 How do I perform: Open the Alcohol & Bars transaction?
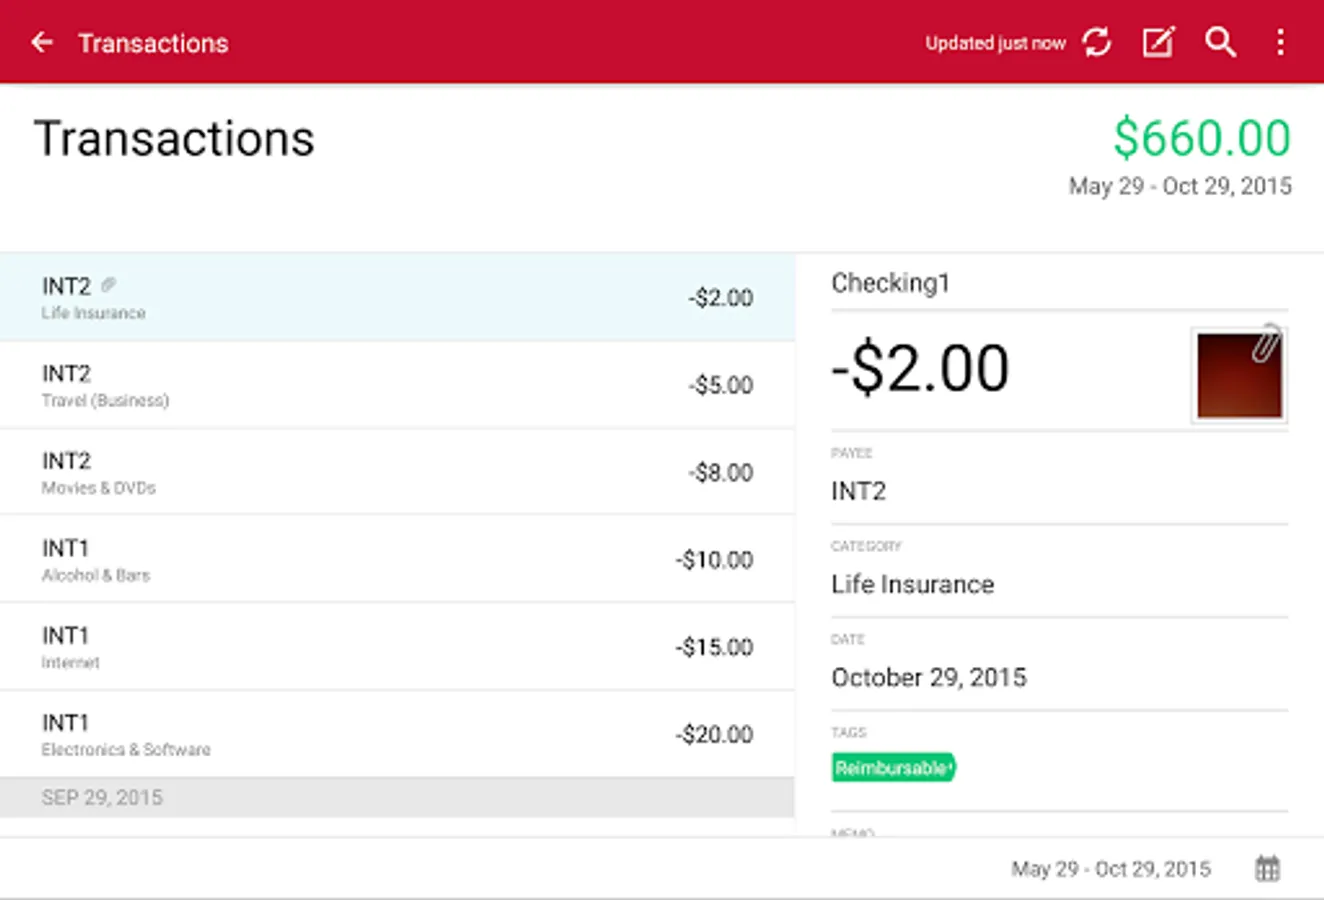point(397,560)
